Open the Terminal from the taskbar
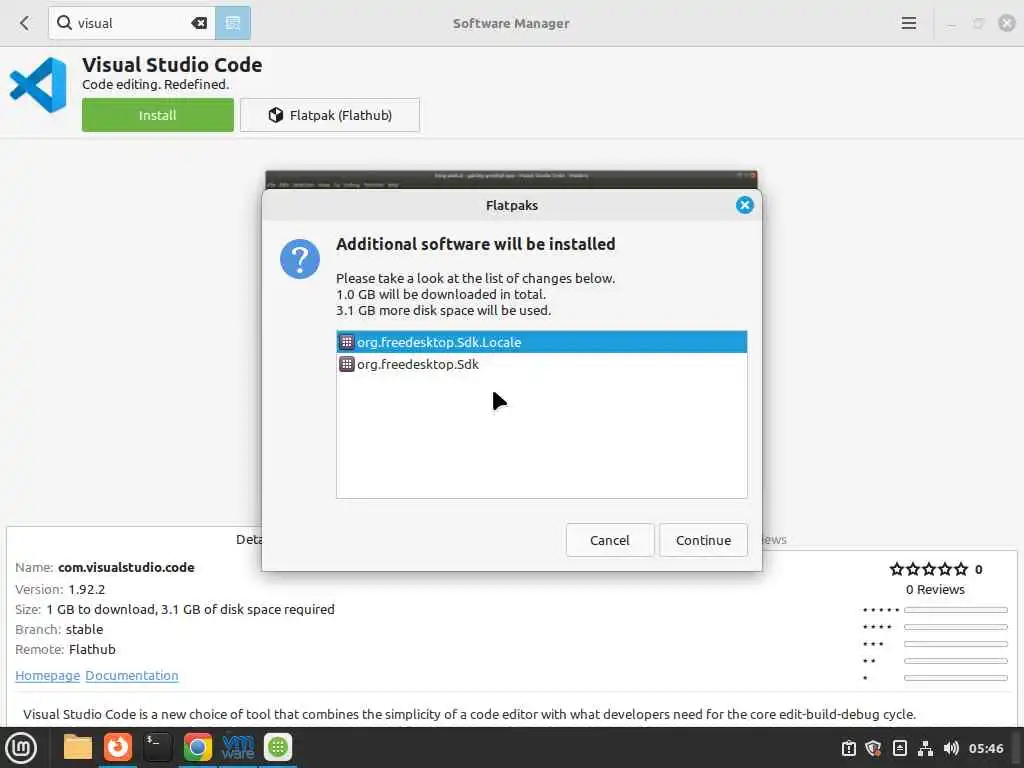 pyautogui.click(x=157, y=748)
